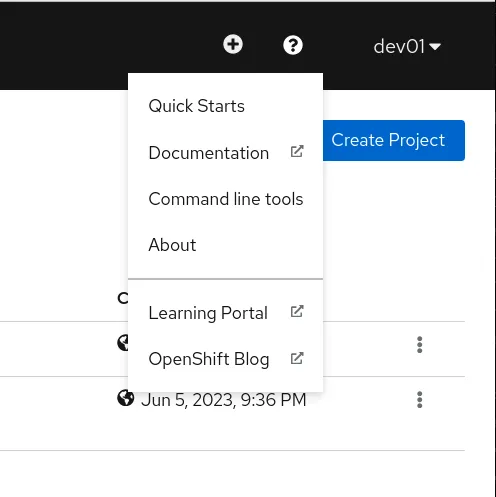This screenshot has width=496, height=497.
Task: Click partially hidden globe icon in first row
Action: click(123, 343)
